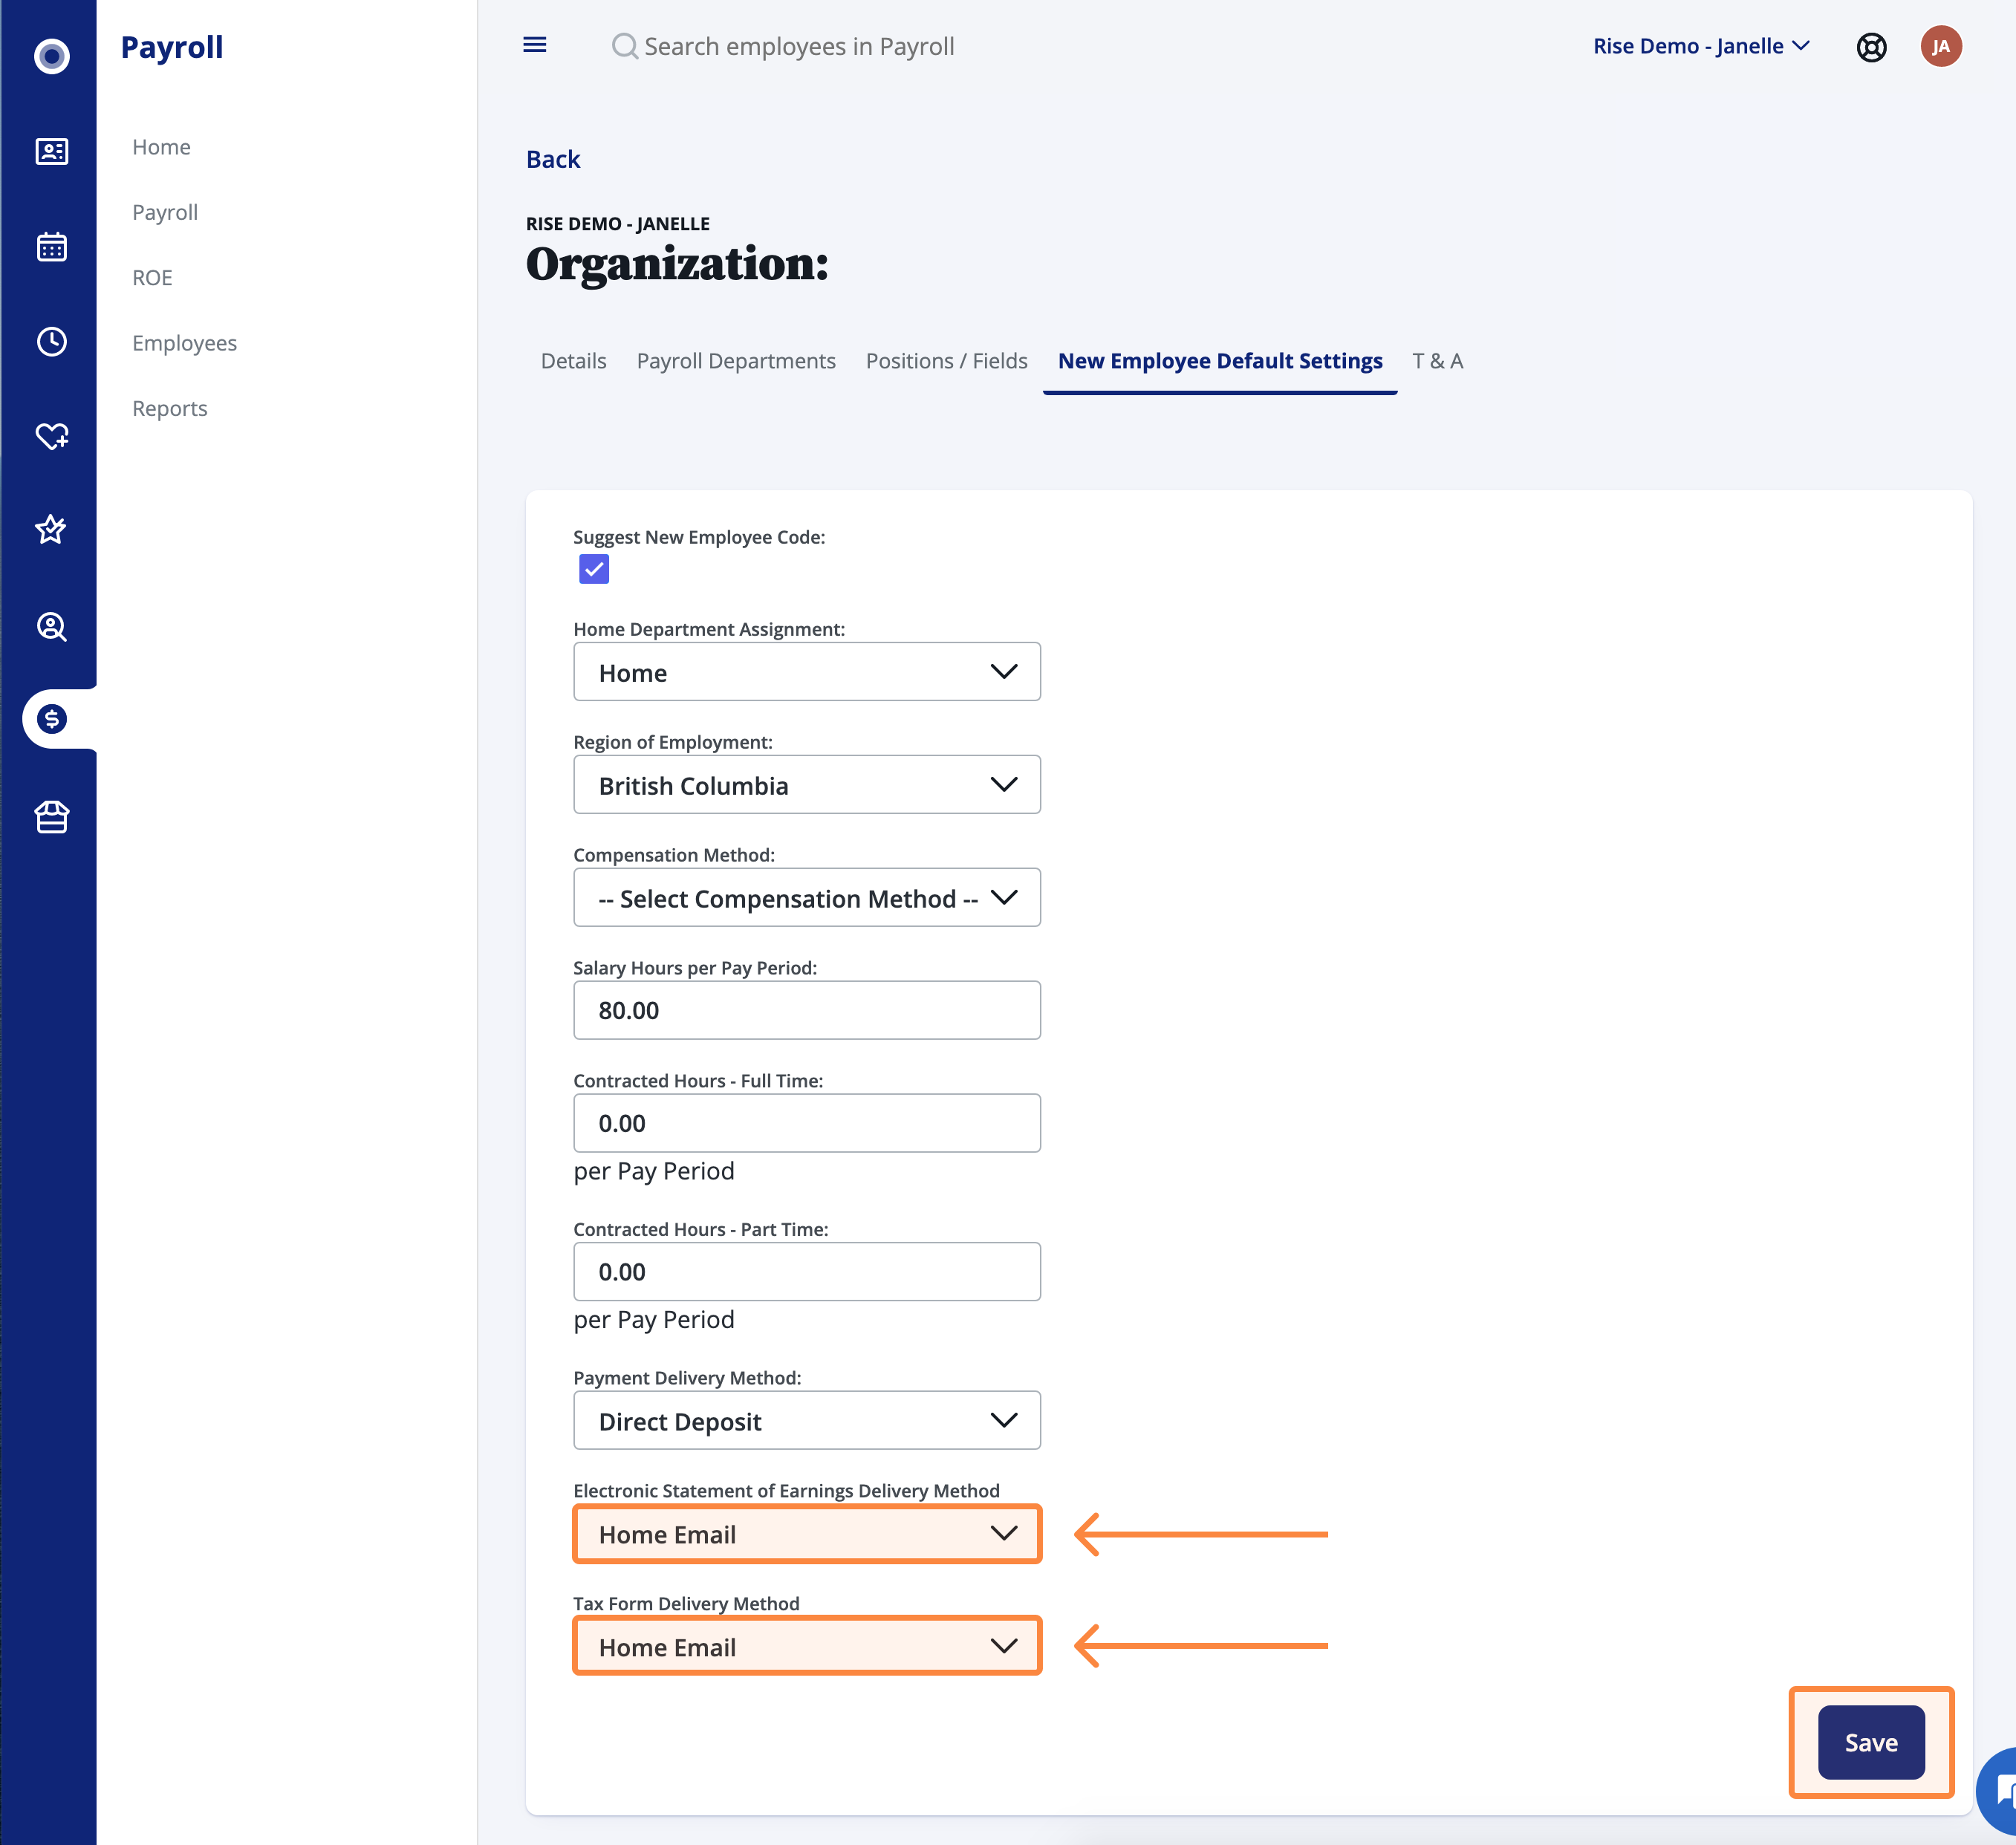Select New Employee Default Settings tab

click(x=1220, y=361)
